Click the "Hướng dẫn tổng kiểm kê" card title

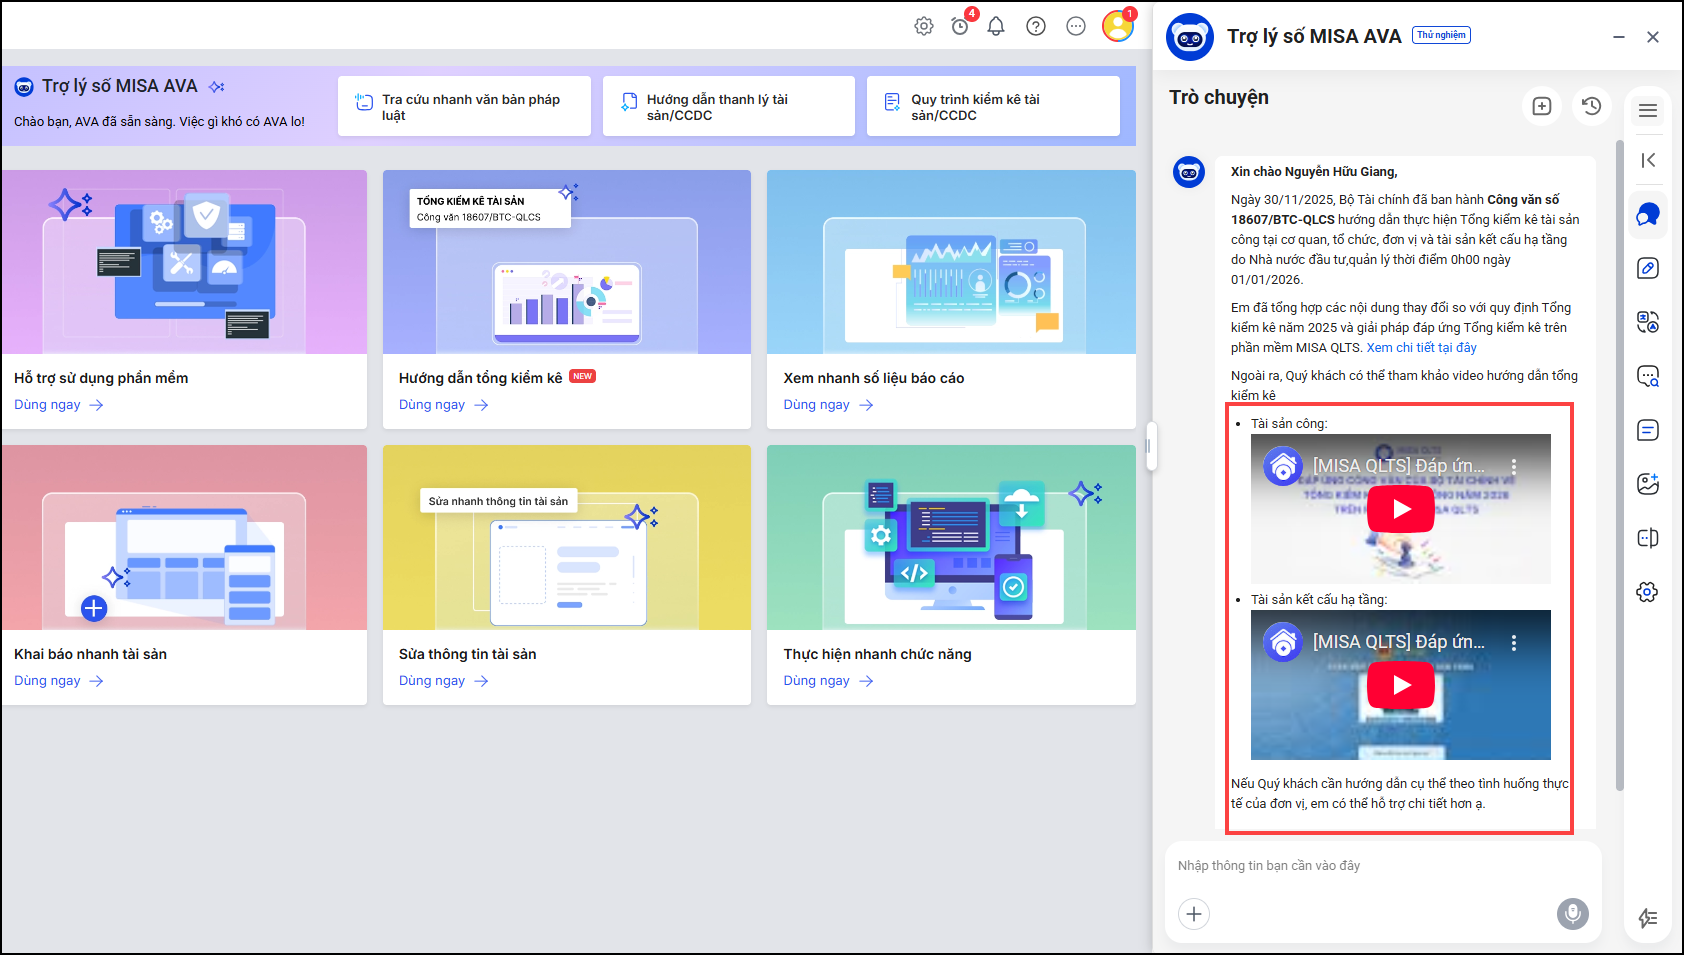click(480, 378)
